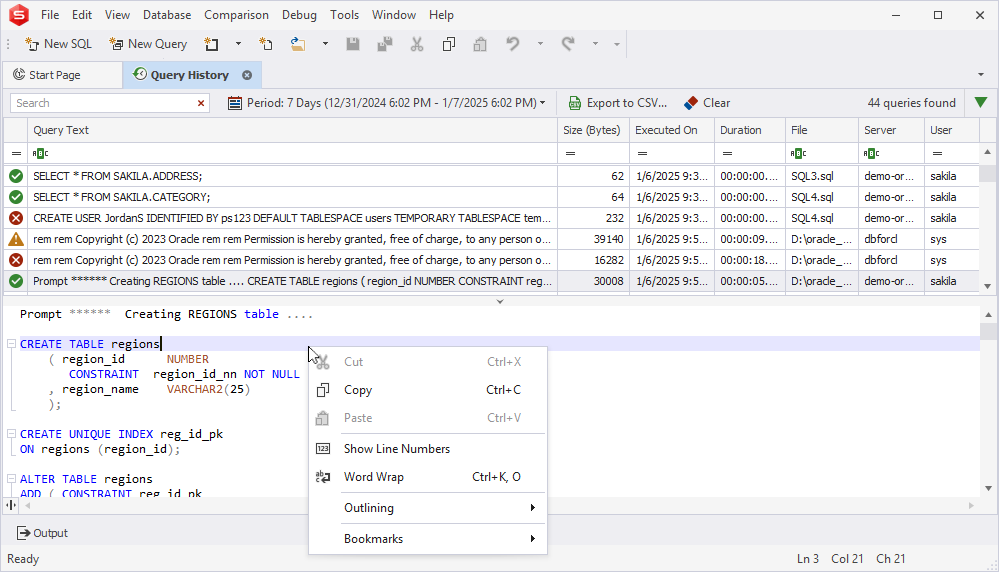Click the new item with star icon
Screen dimensions: 999x572
pyautogui.click(x=266, y=44)
